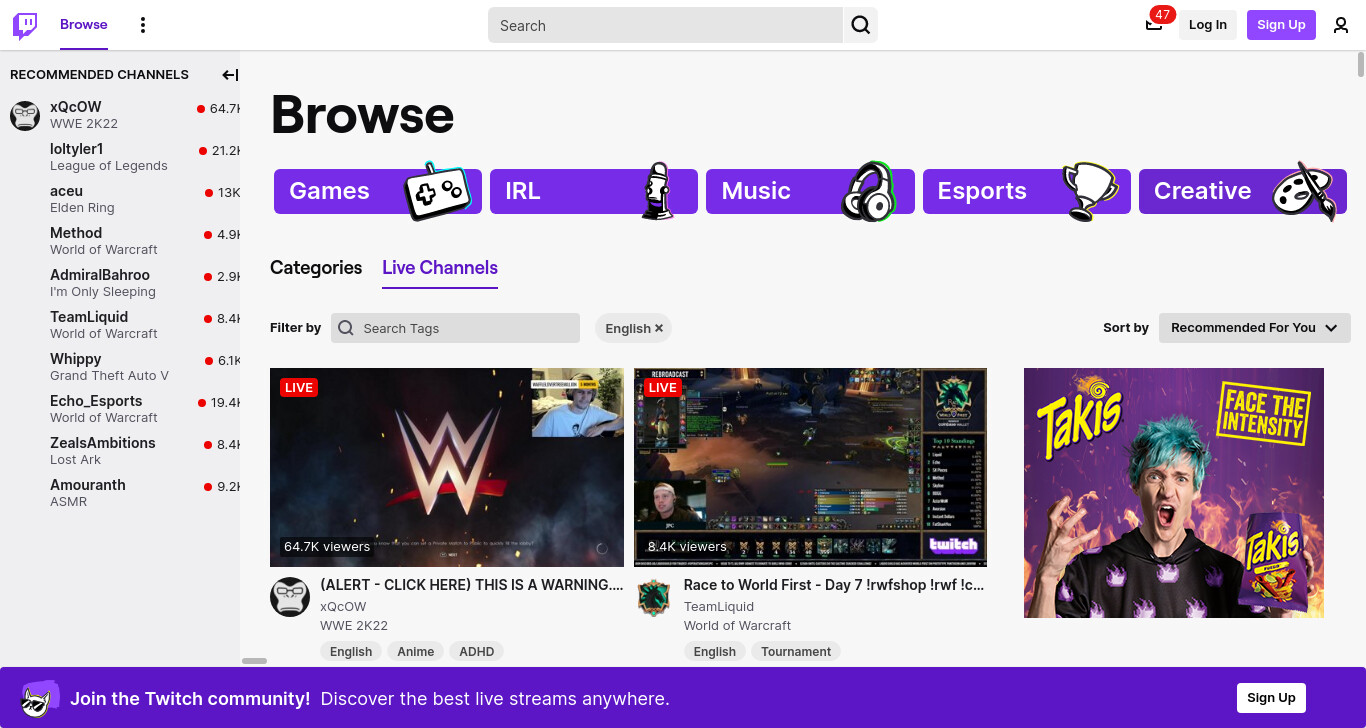Click WWE 2K22 game link under stream
Image resolution: width=1366 pixels, height=728 pixels.
pyautogui.click(x=354, y=625)
